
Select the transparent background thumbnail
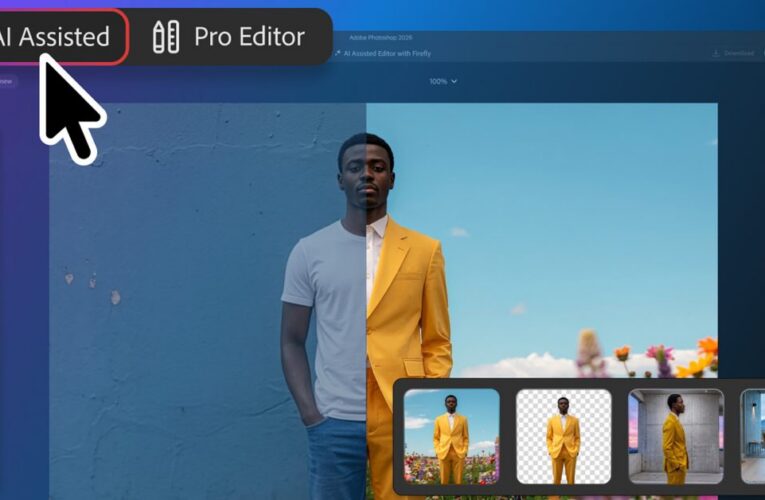point(564,437)
